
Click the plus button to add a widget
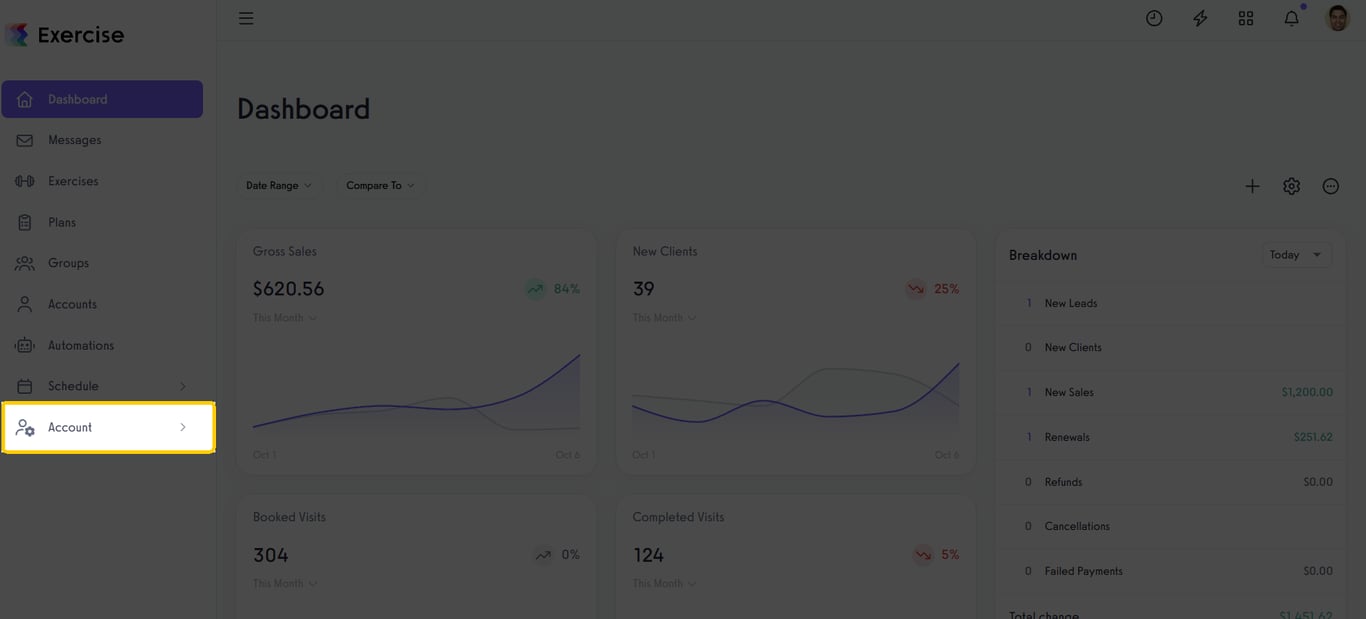pos(1252,185)
